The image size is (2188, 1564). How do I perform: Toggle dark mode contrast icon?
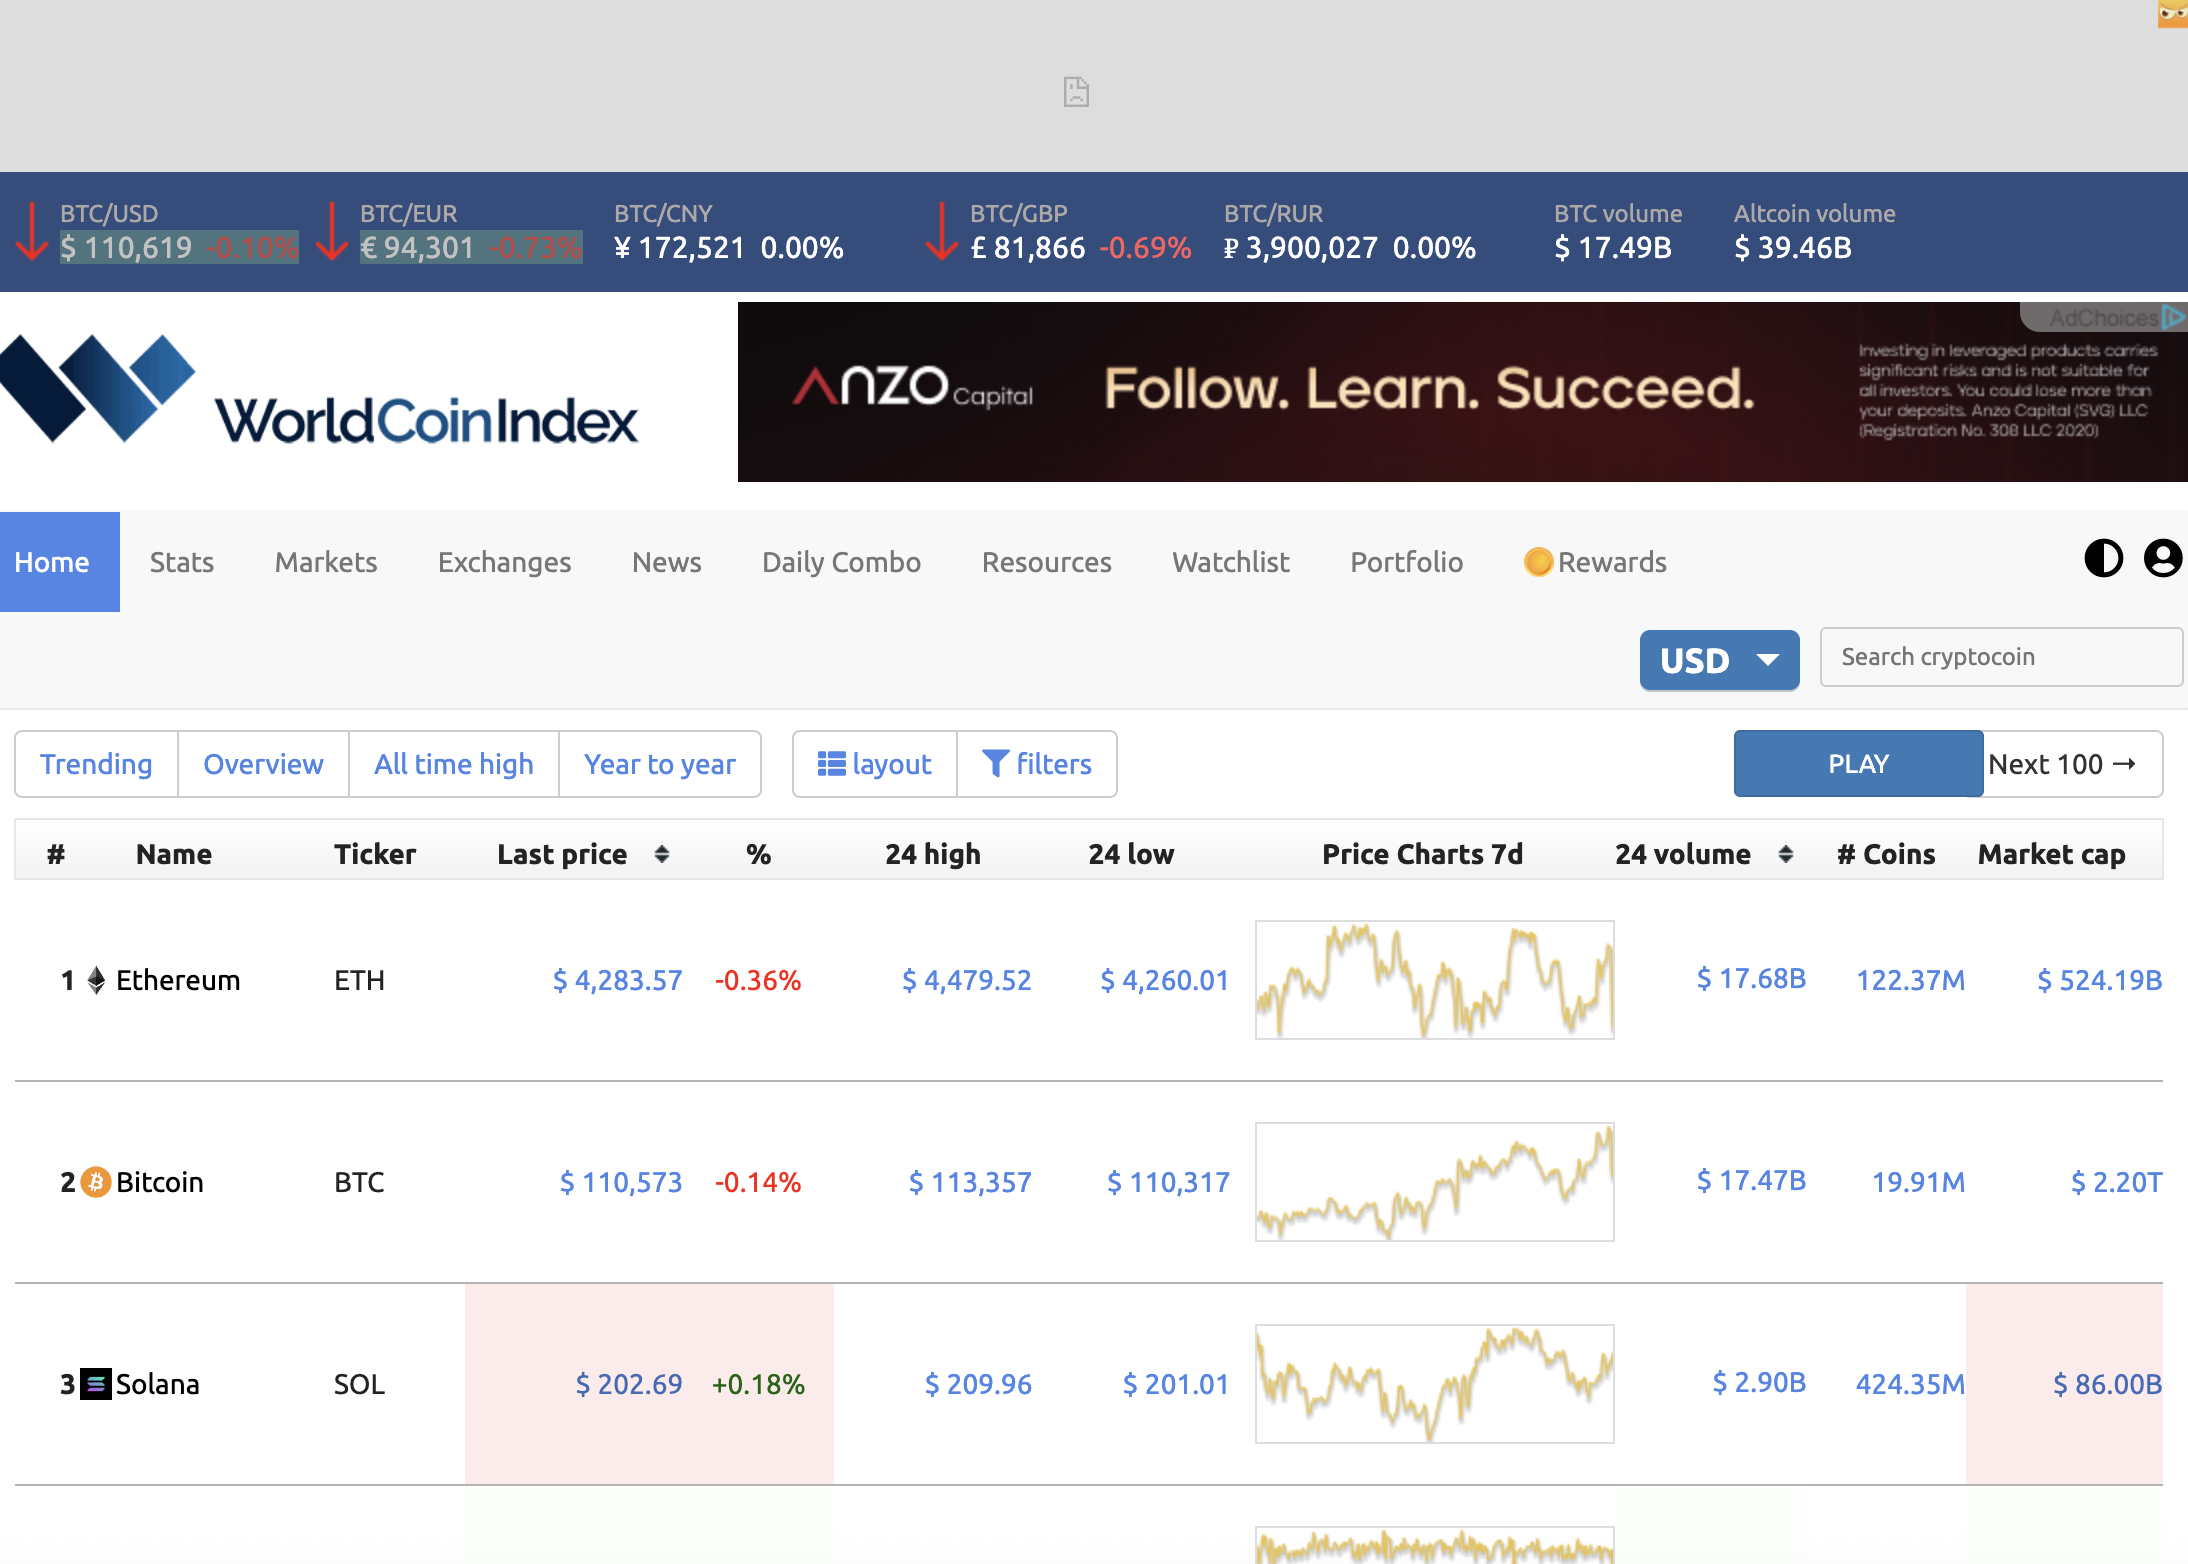[x=2103, y=558]
